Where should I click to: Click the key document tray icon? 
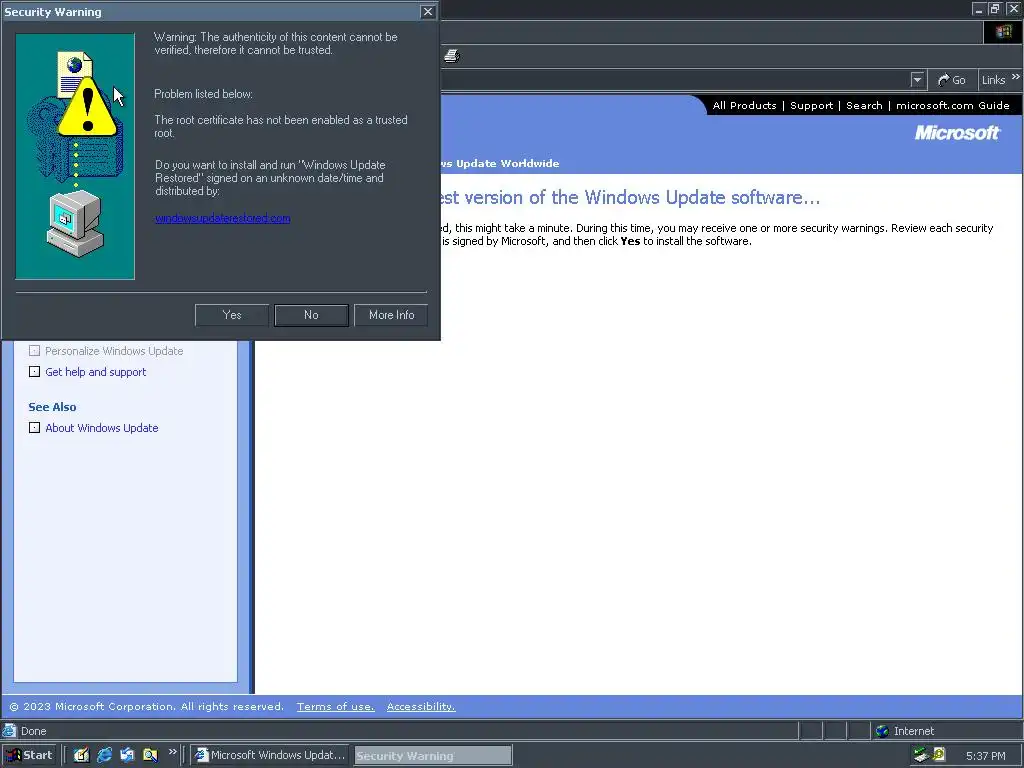pos(939,755)
